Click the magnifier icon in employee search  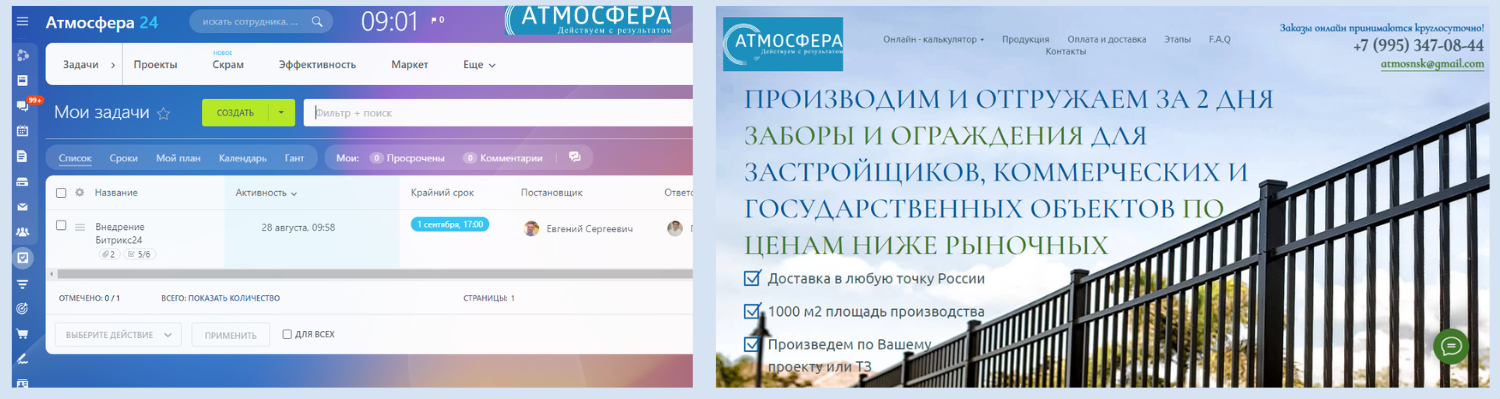(317, 20)
